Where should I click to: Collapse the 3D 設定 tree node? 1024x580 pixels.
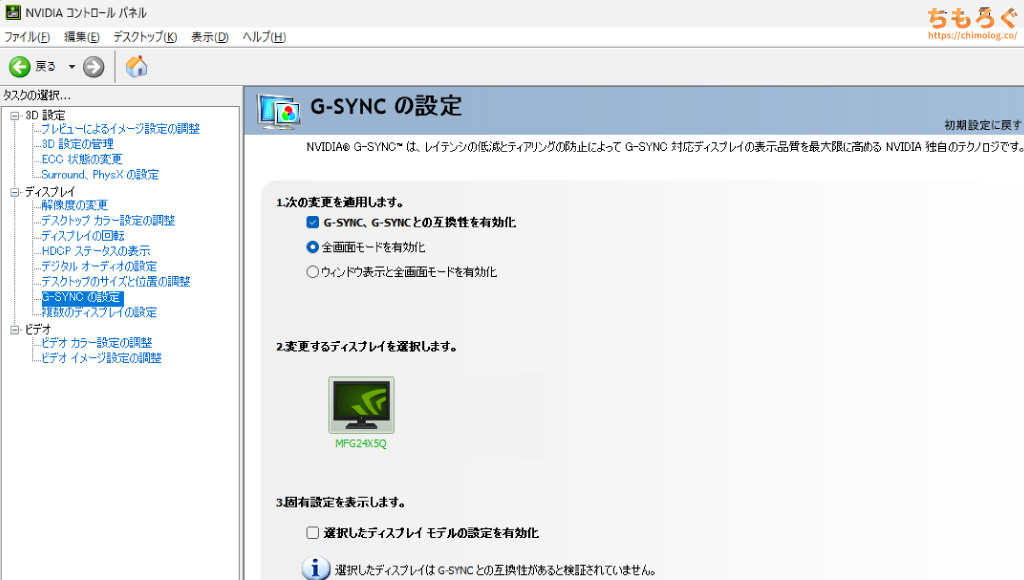coord(14,116)
